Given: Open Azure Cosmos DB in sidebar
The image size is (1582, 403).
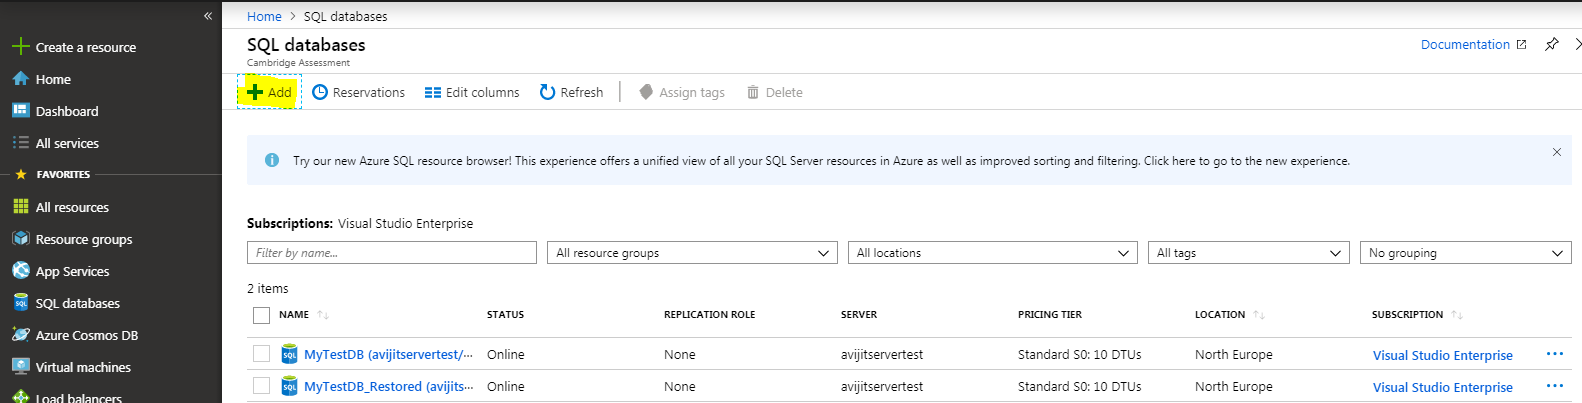Looking at the screenshot, I should (86, 335).
